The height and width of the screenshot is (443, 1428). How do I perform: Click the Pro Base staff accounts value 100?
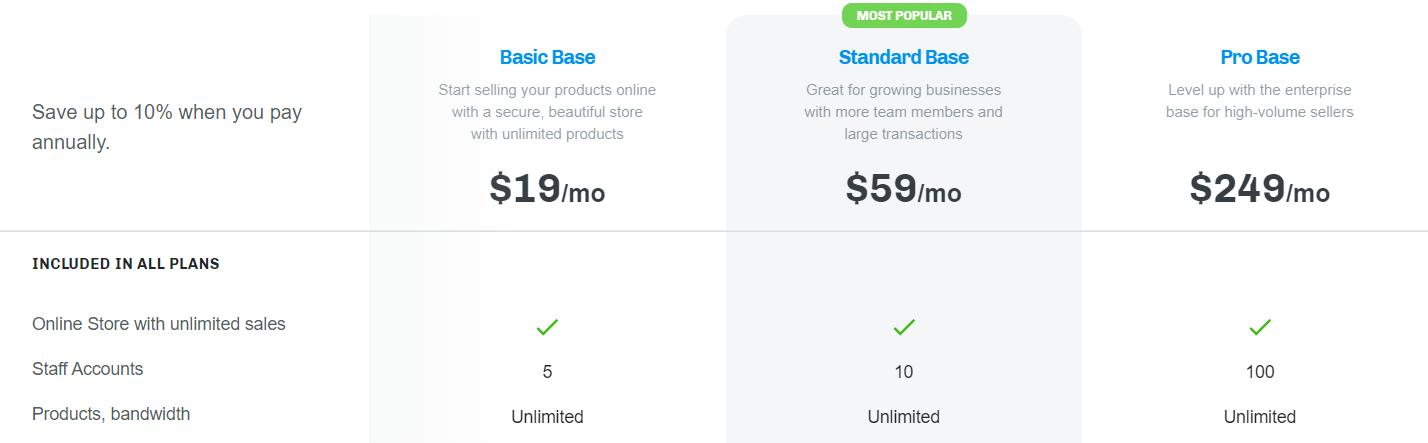(x=1260, y=372)
